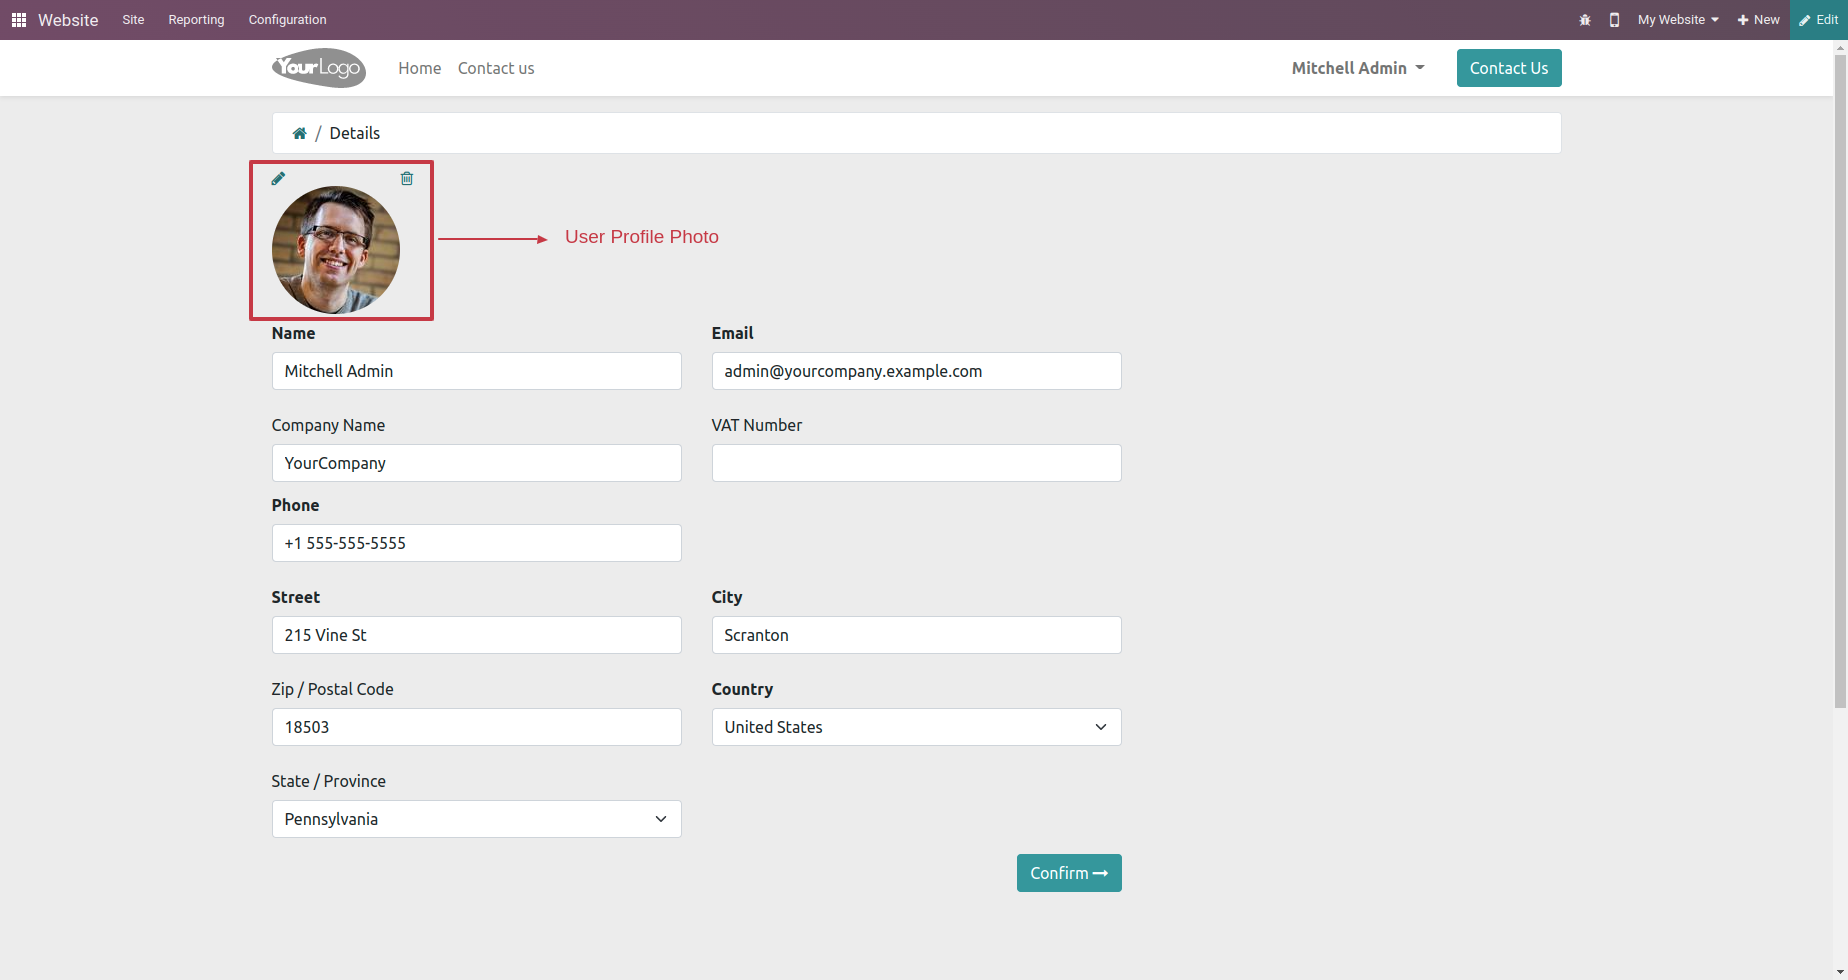Image resolution: width=1848 pixels, height=980 pixels.
Task: Open the Configuration menu
Action: click(x=287, y=20)
